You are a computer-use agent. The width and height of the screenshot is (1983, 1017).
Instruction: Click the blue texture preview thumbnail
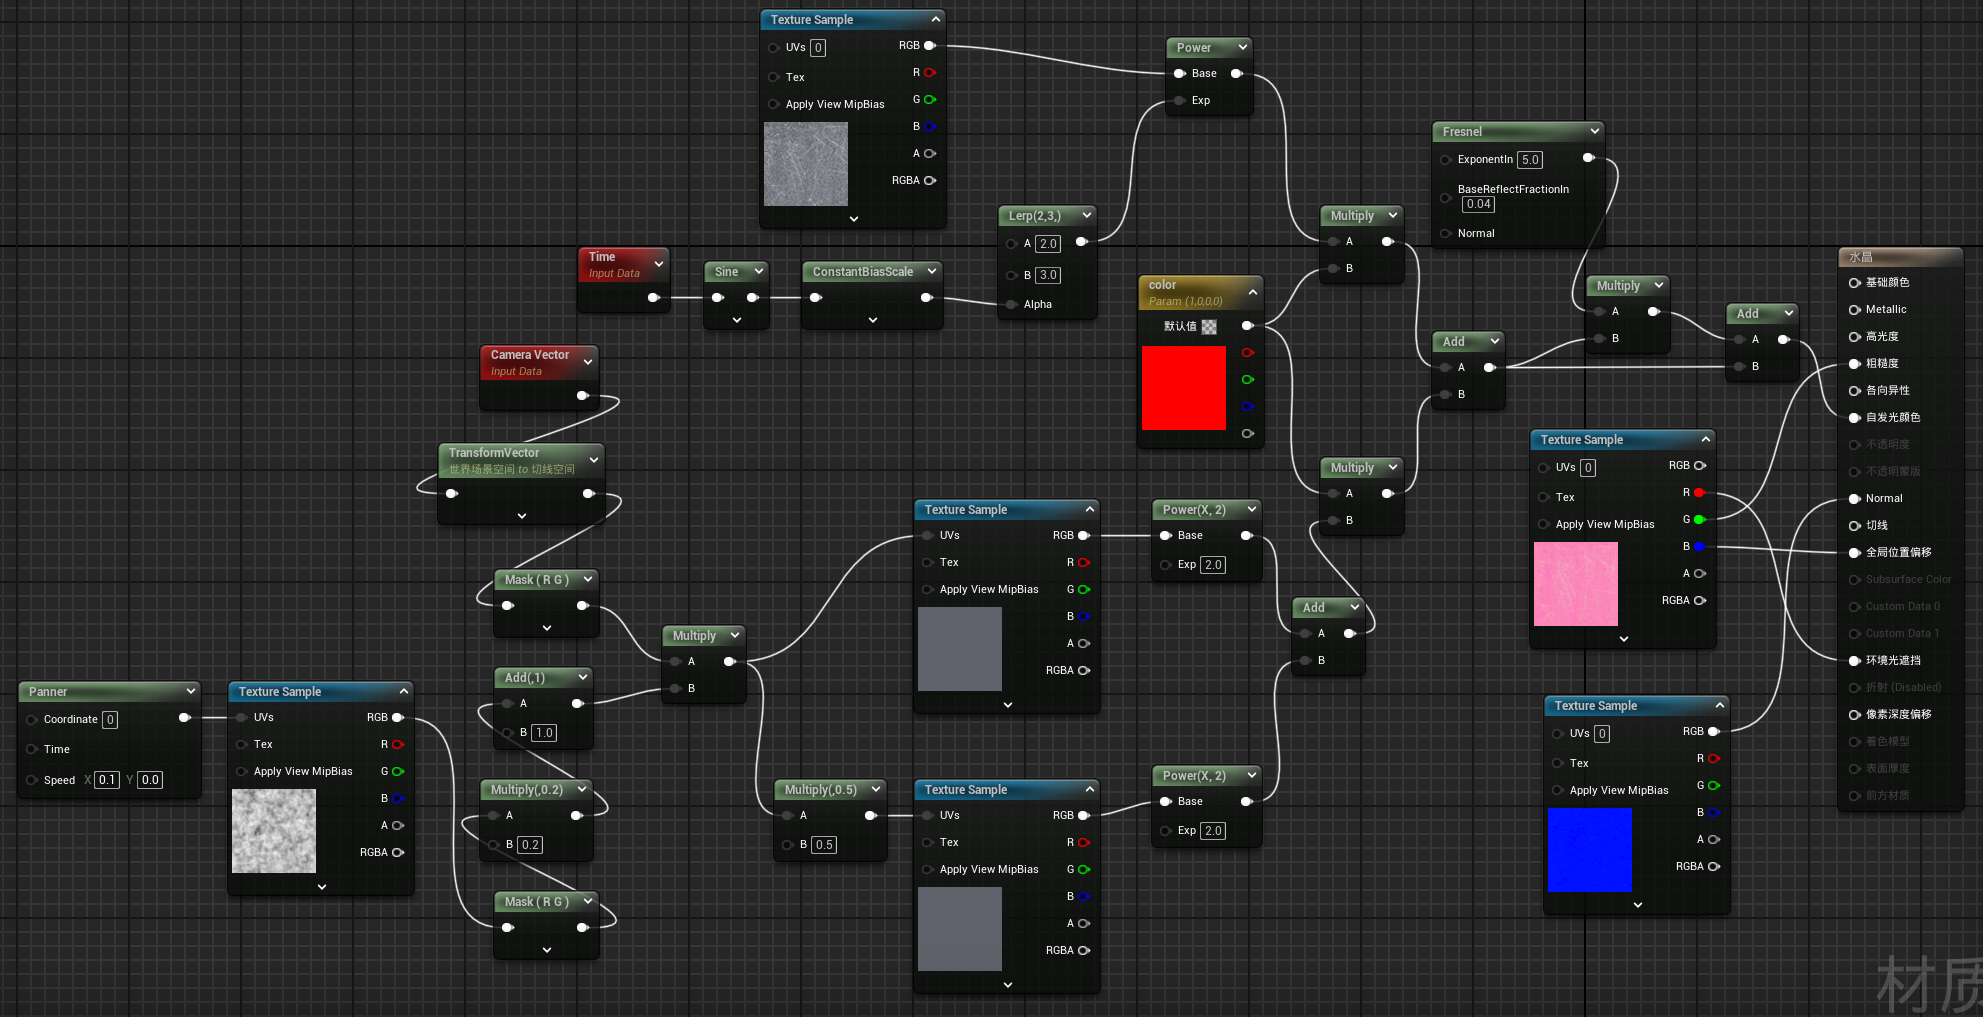tap(1590, 850)
